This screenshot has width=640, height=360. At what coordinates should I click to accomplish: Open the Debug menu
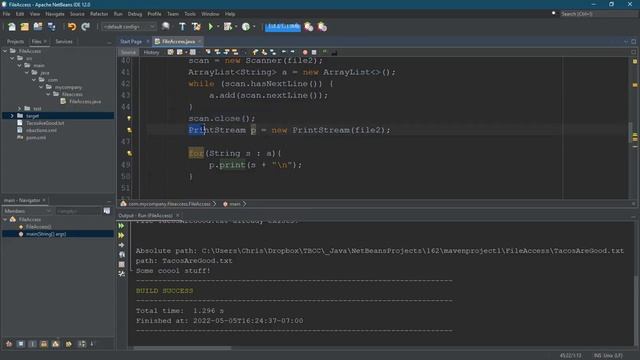[x=135, y=14]
